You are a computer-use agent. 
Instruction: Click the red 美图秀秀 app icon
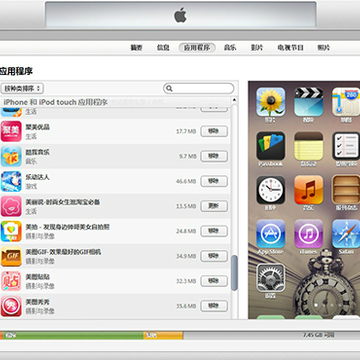pos(11,306)
